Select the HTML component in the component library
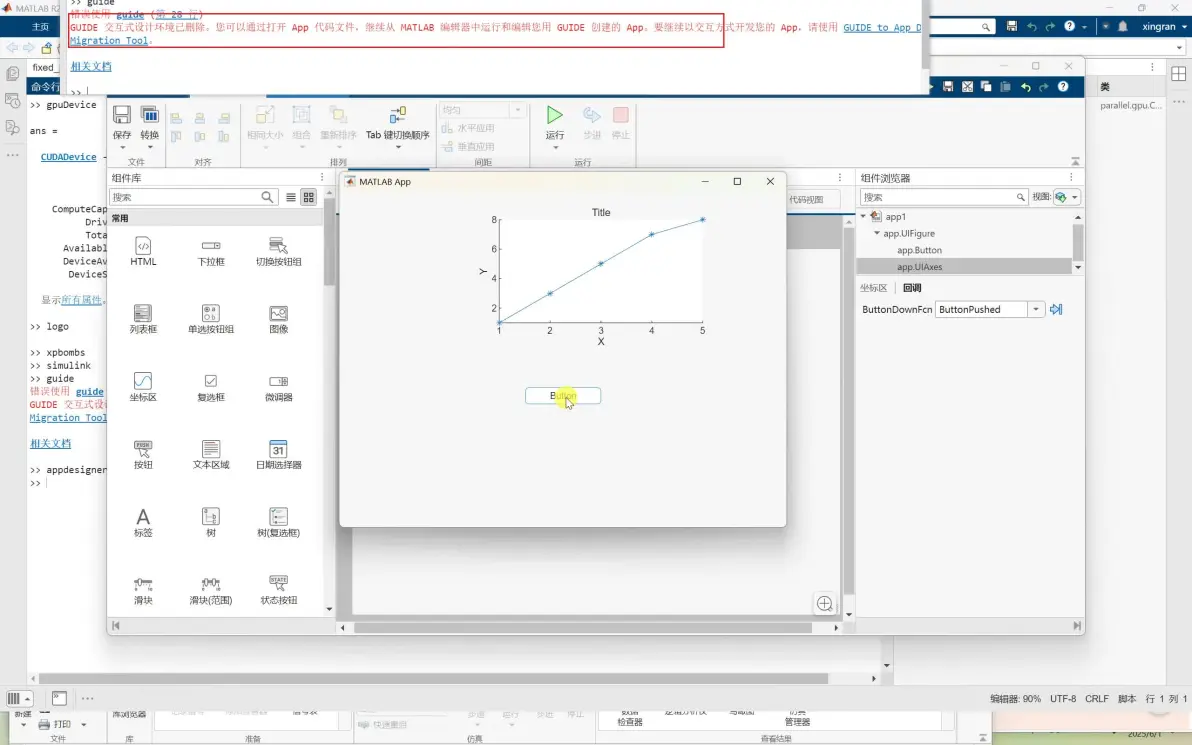 (x=142, y=250)
